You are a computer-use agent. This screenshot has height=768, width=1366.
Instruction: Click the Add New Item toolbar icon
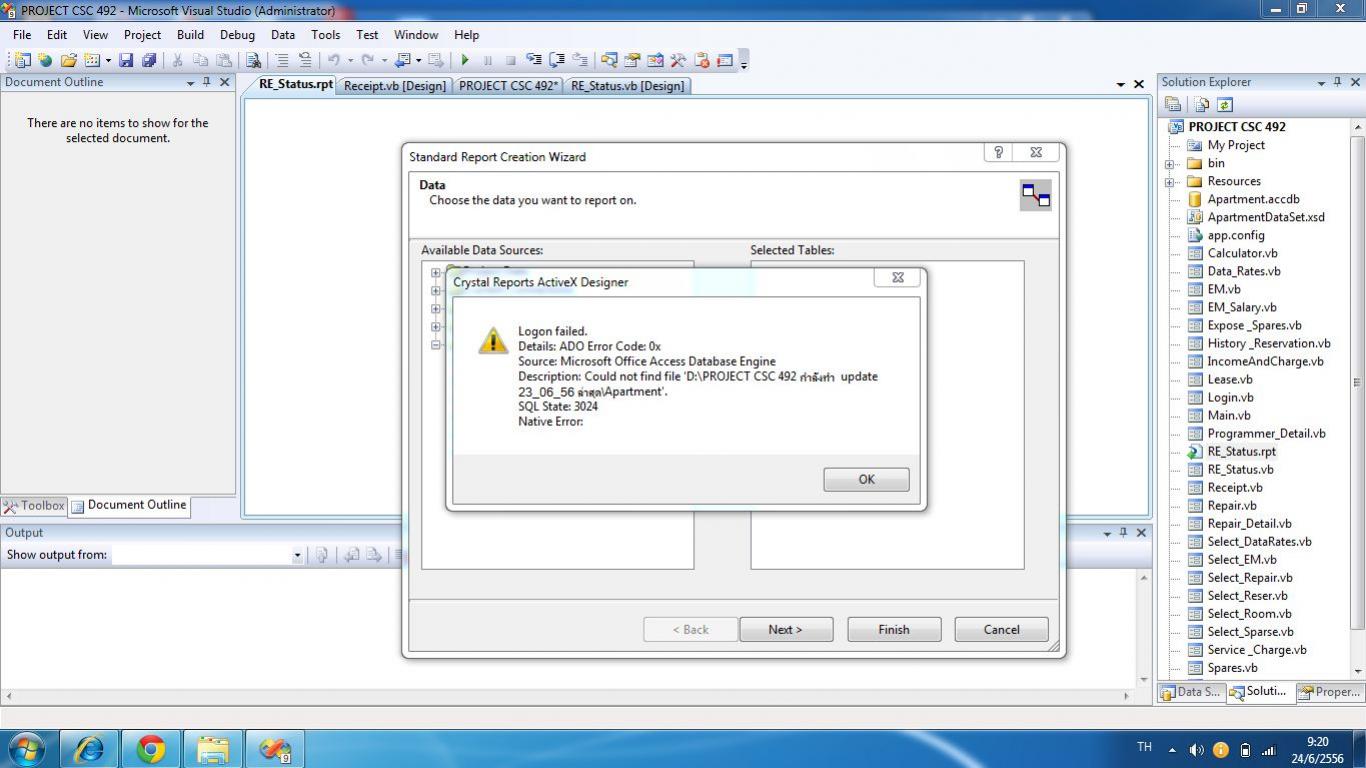pos(92,60)
